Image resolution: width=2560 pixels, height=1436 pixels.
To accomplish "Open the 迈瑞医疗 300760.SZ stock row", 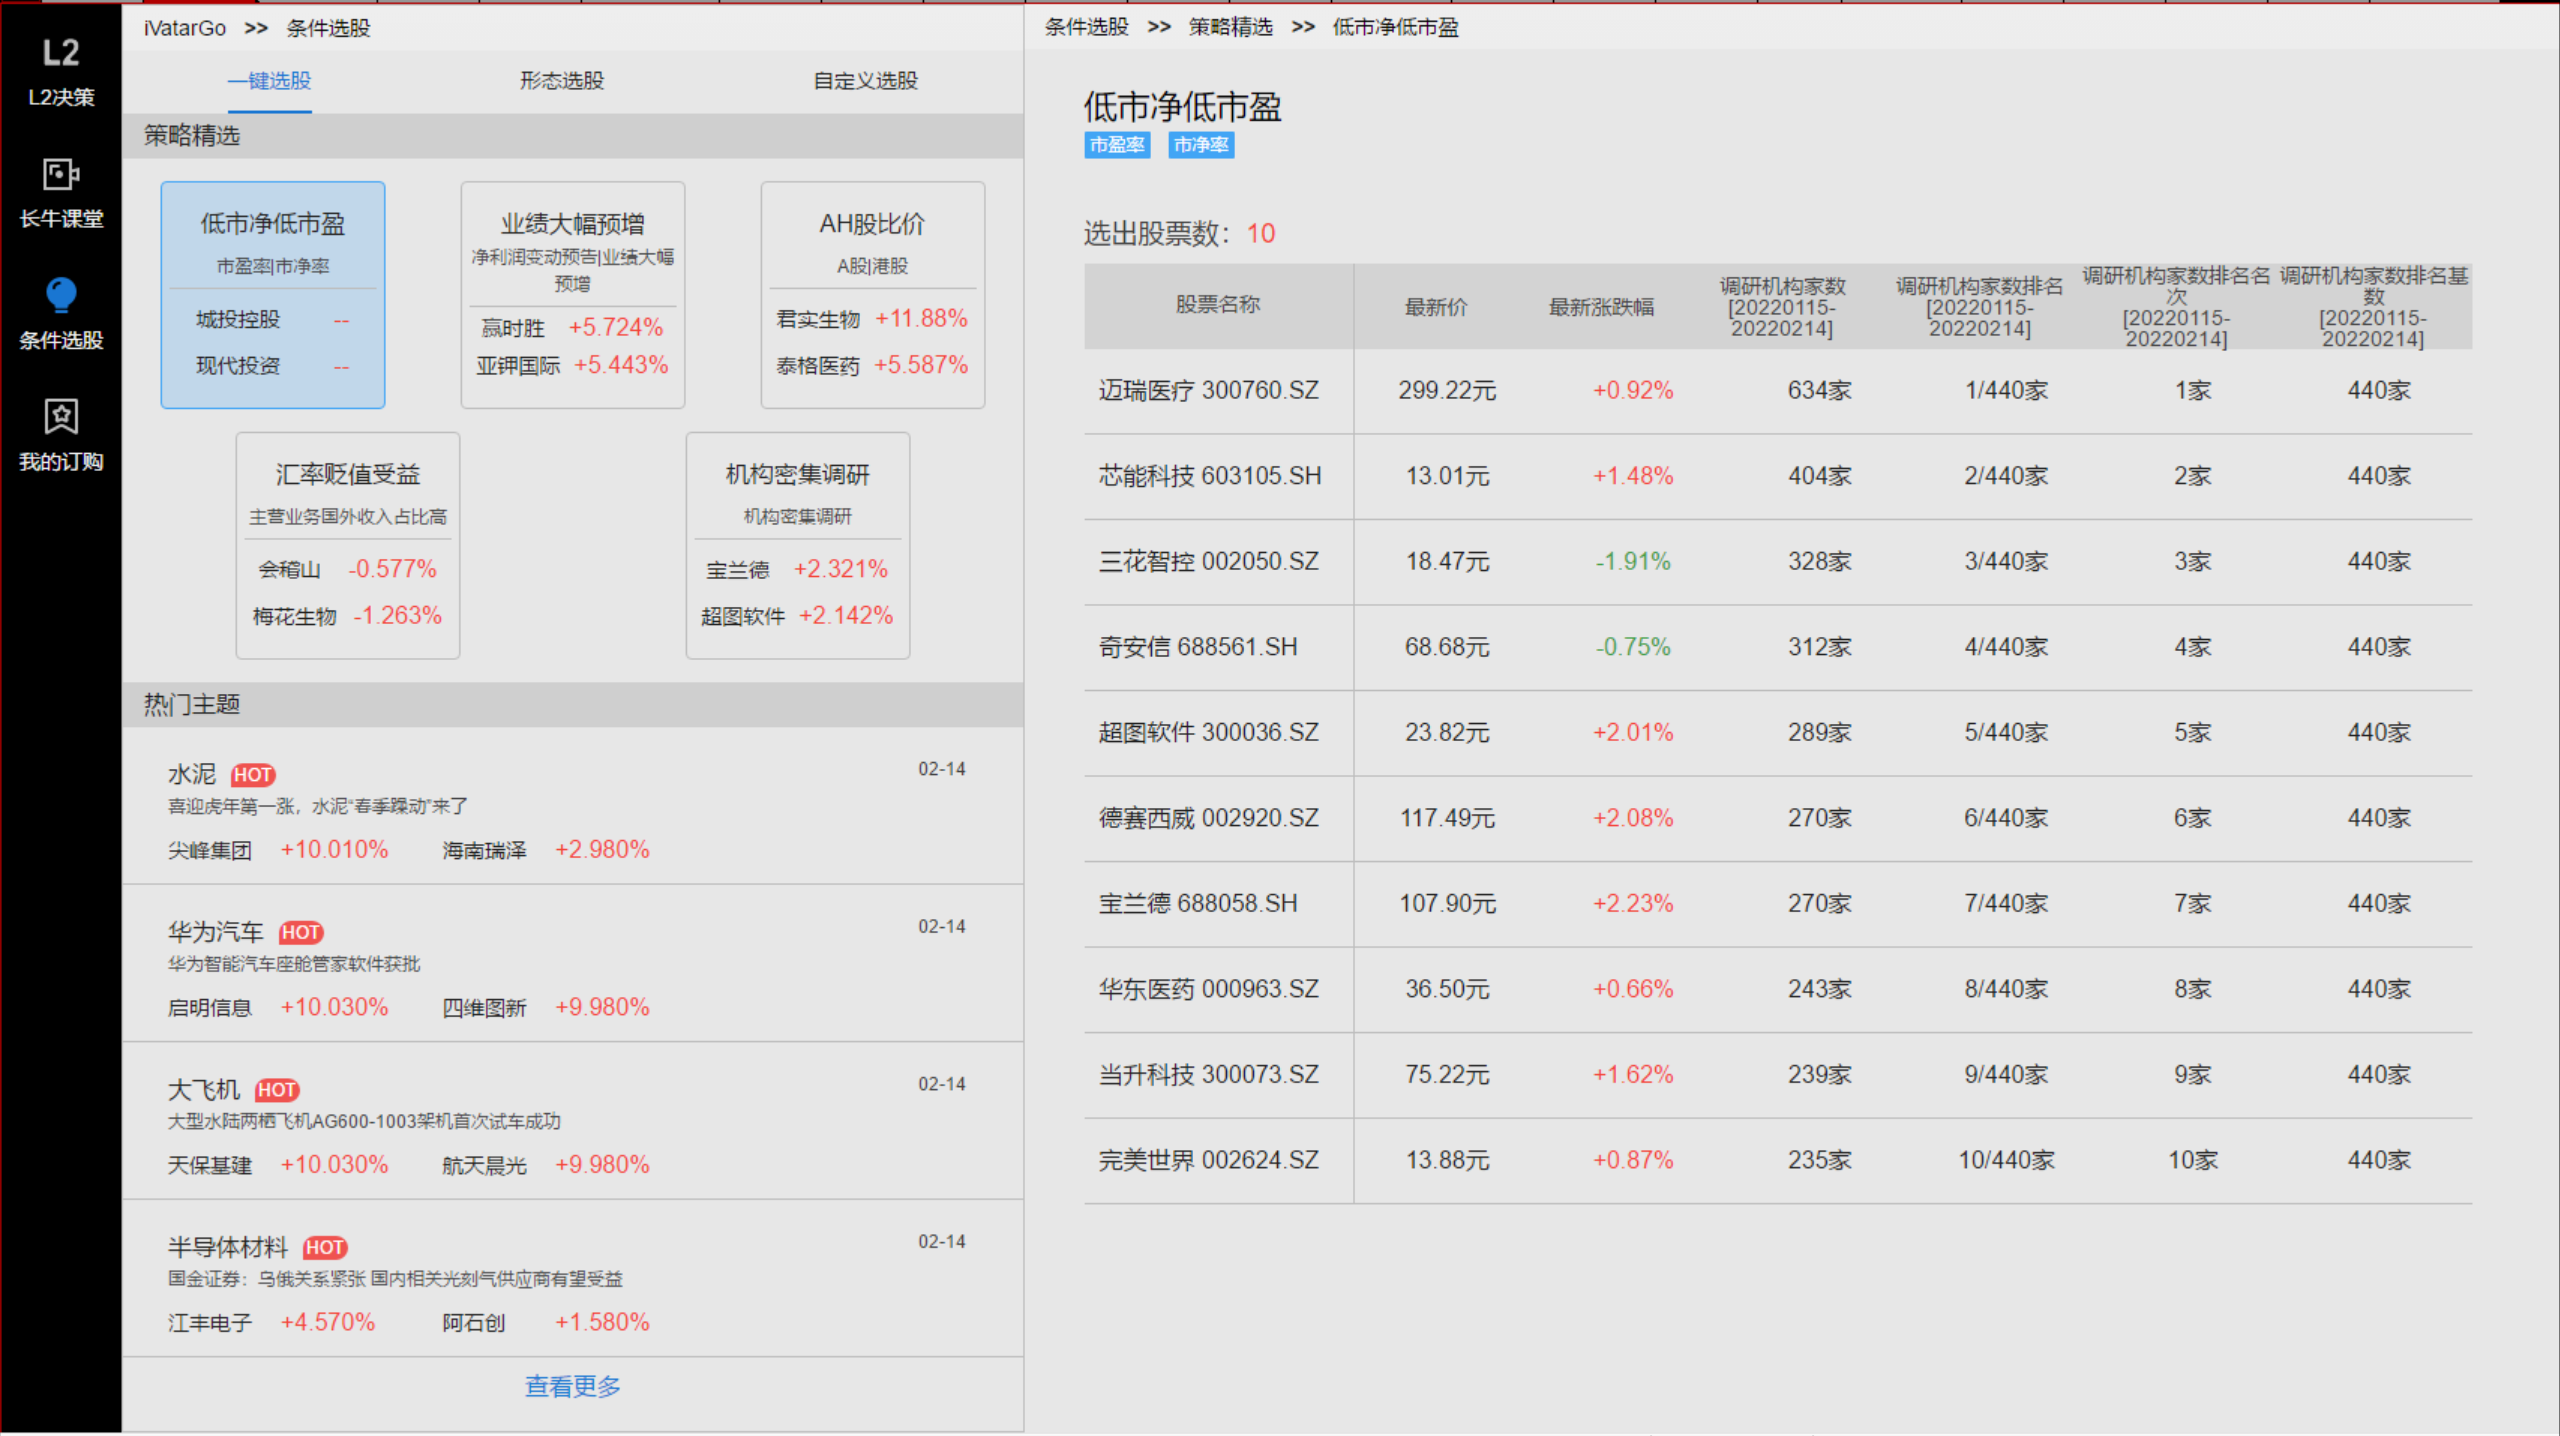I will tap(1207, 391).
